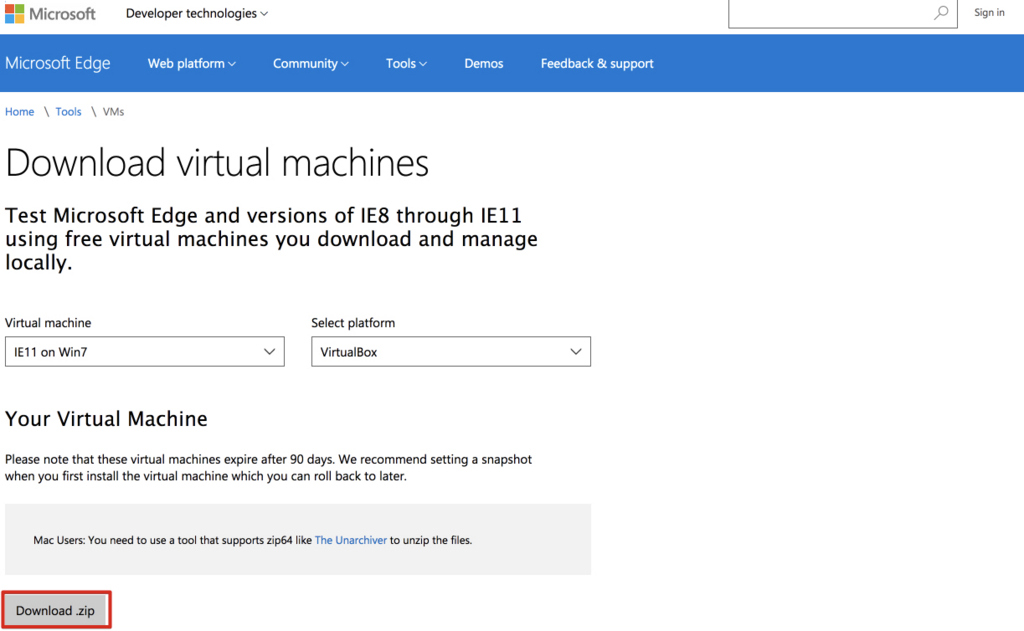Expand the Community menu
The width and height of the screenshot is (1024, 631).
(310, 63)
